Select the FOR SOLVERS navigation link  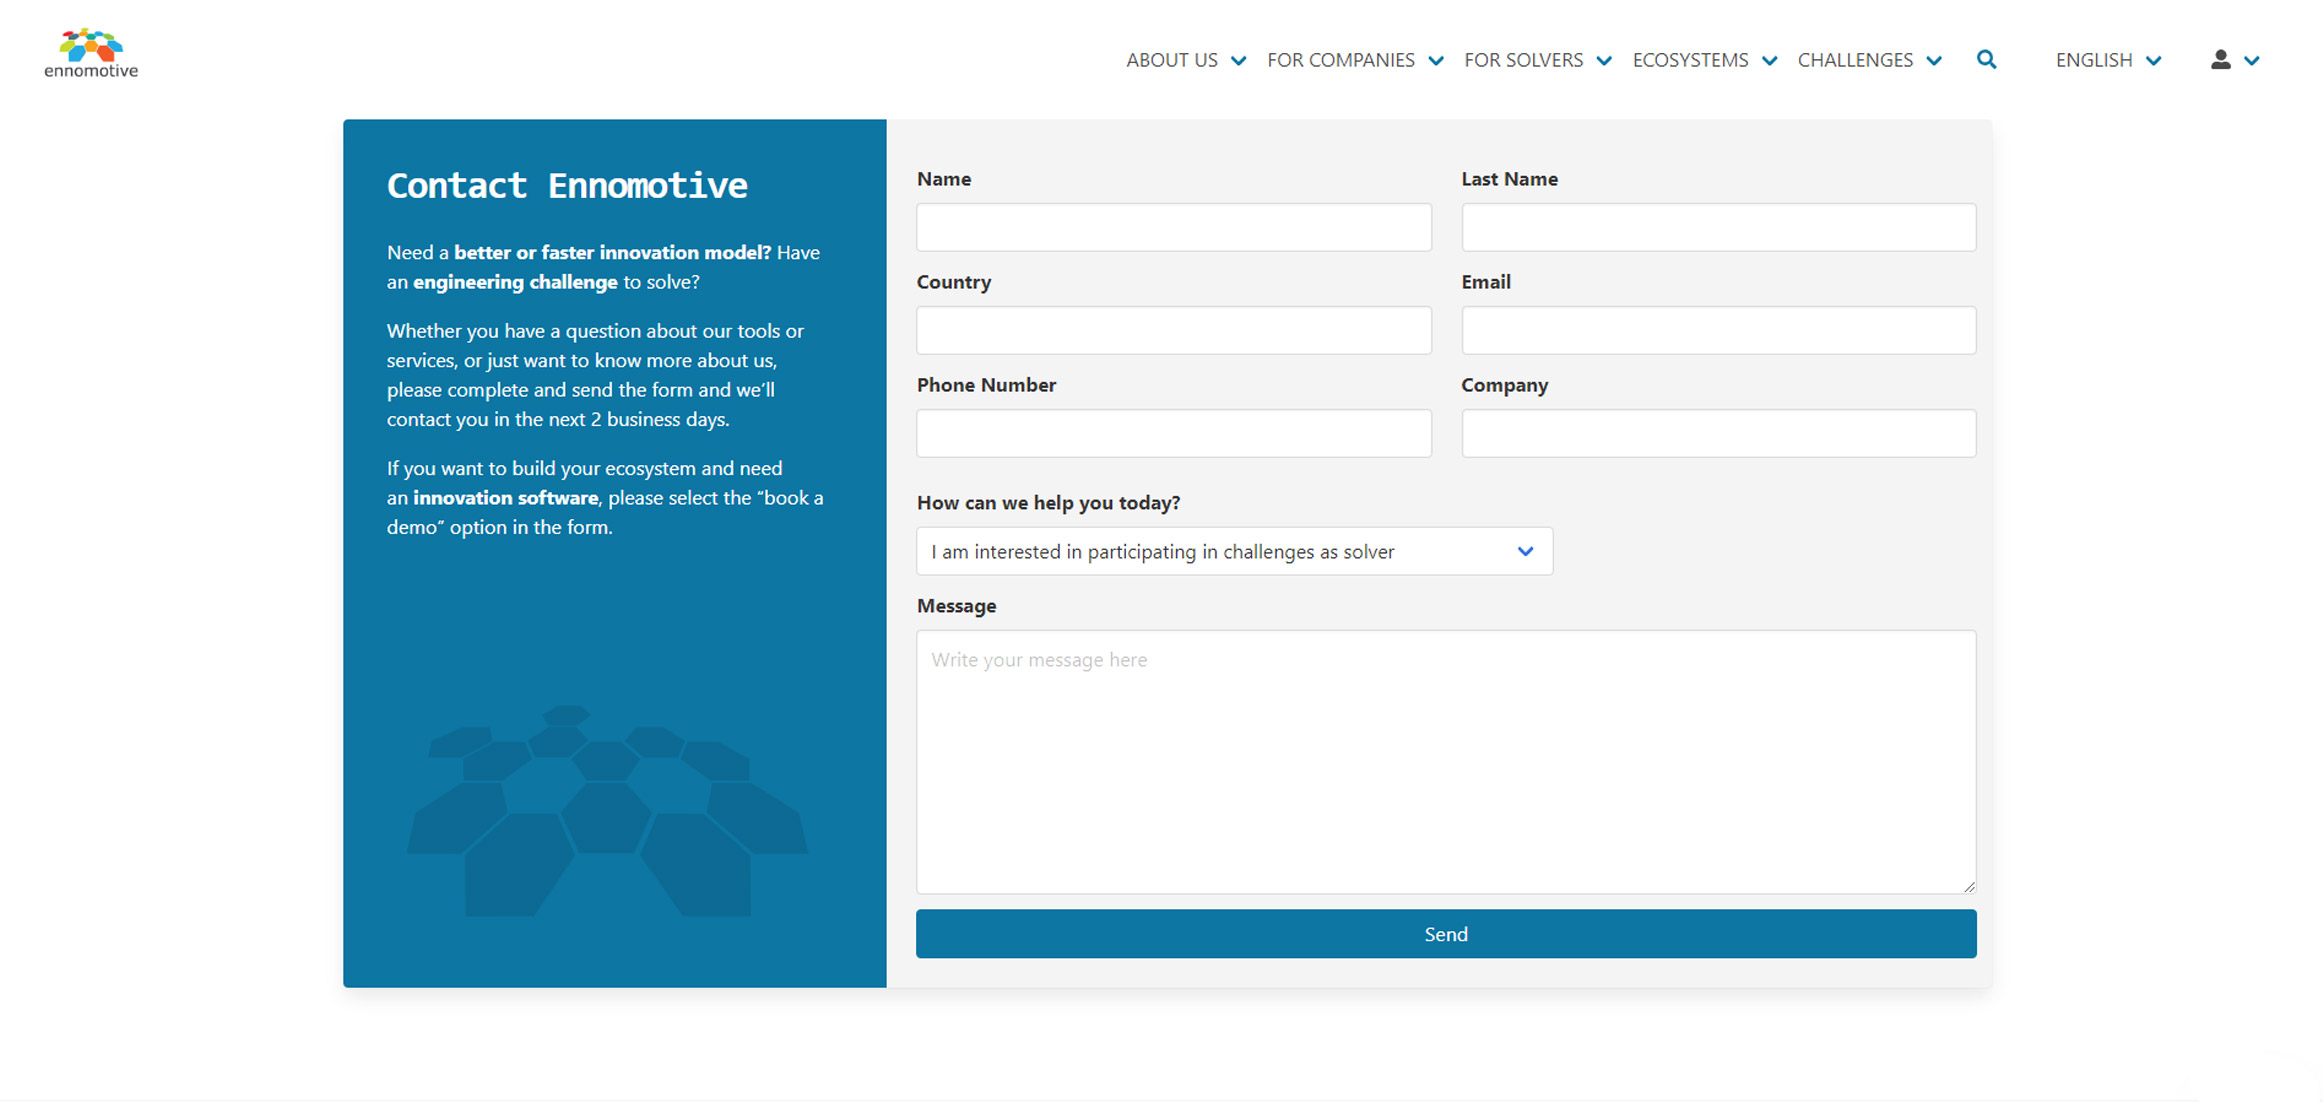point(1523,60)
